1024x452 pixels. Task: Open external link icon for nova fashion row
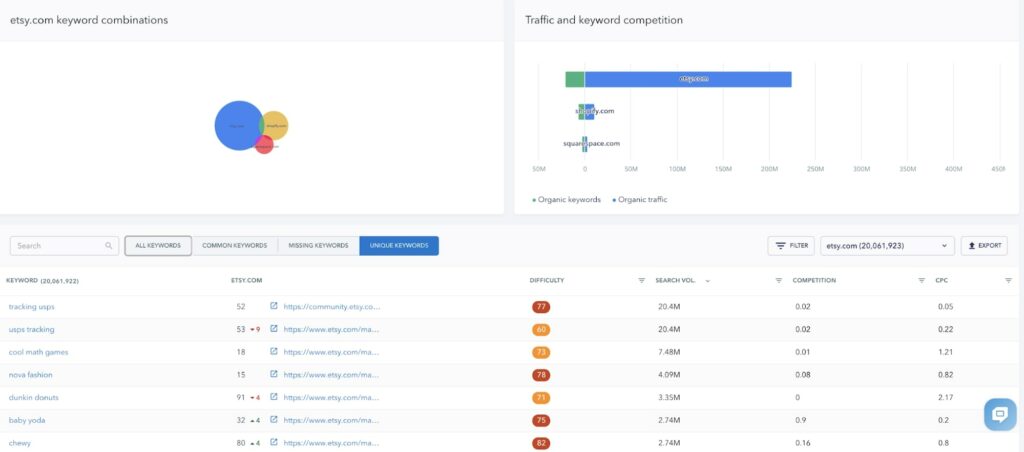[x=274, y=374]
